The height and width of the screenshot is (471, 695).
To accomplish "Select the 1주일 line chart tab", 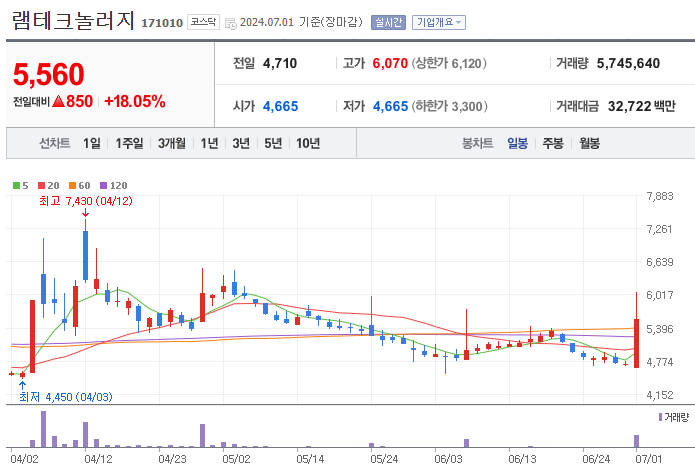I will point(129,143).
